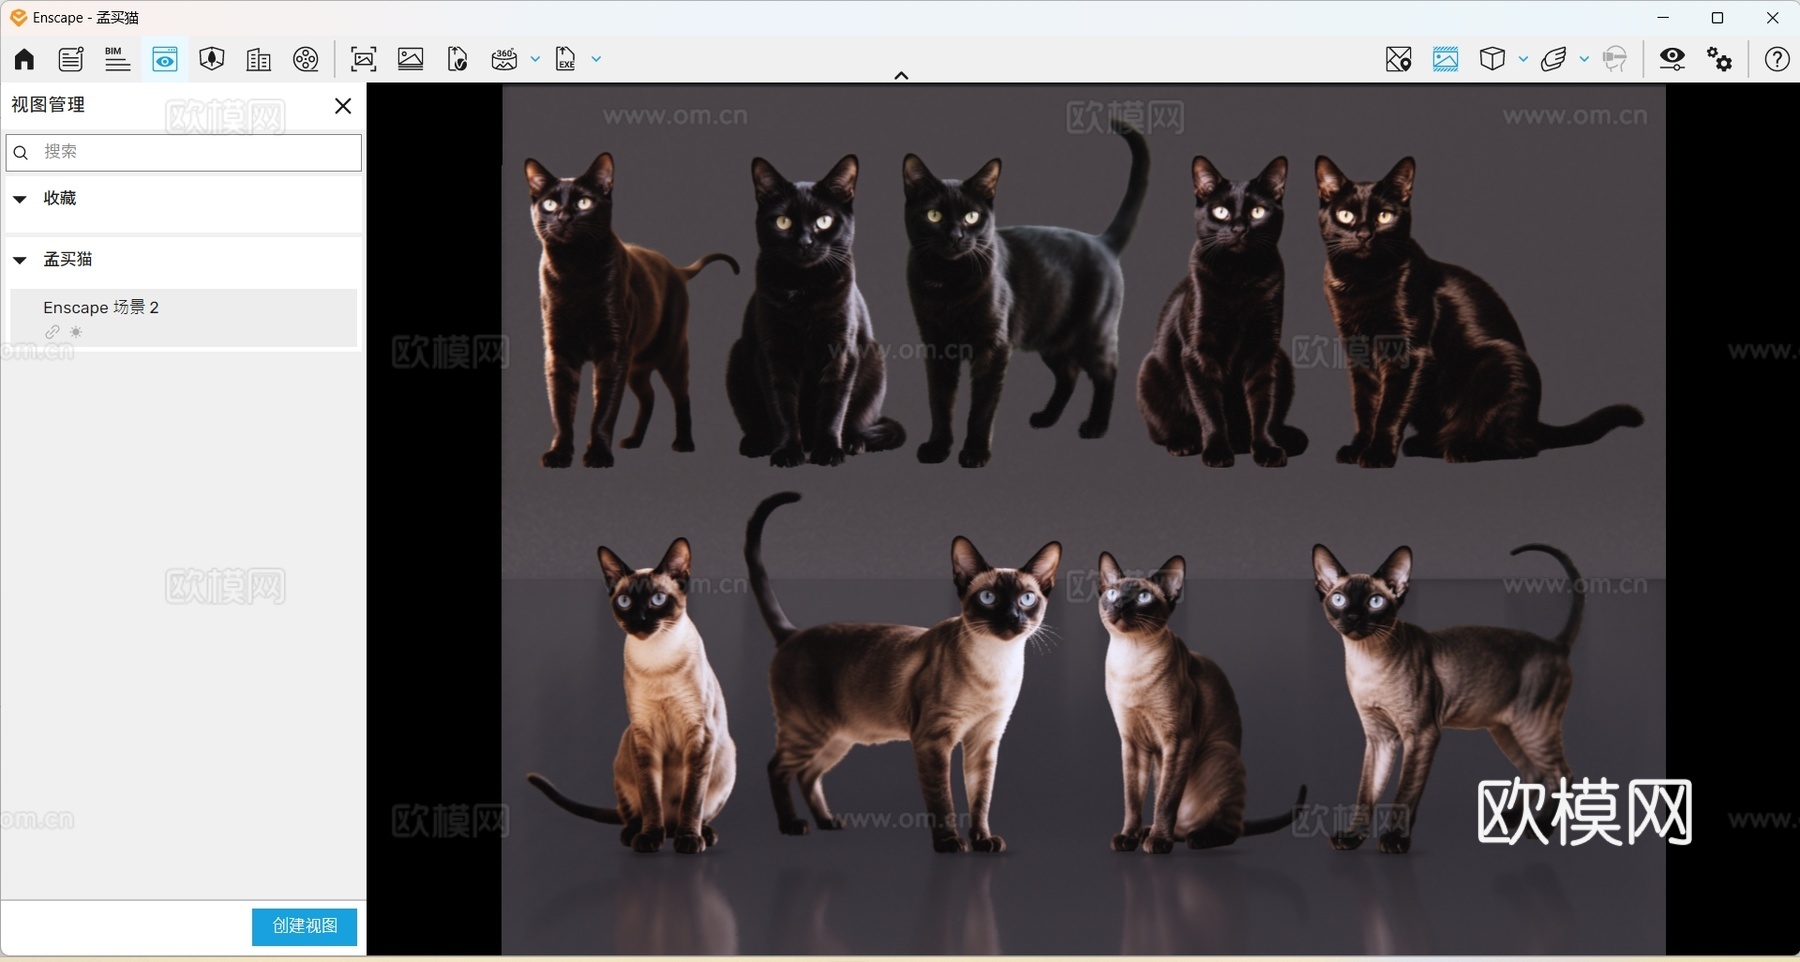Screen dimensions: 1800x962
Task: Open the BIM information panel
Action: click(x=117, y=59)
